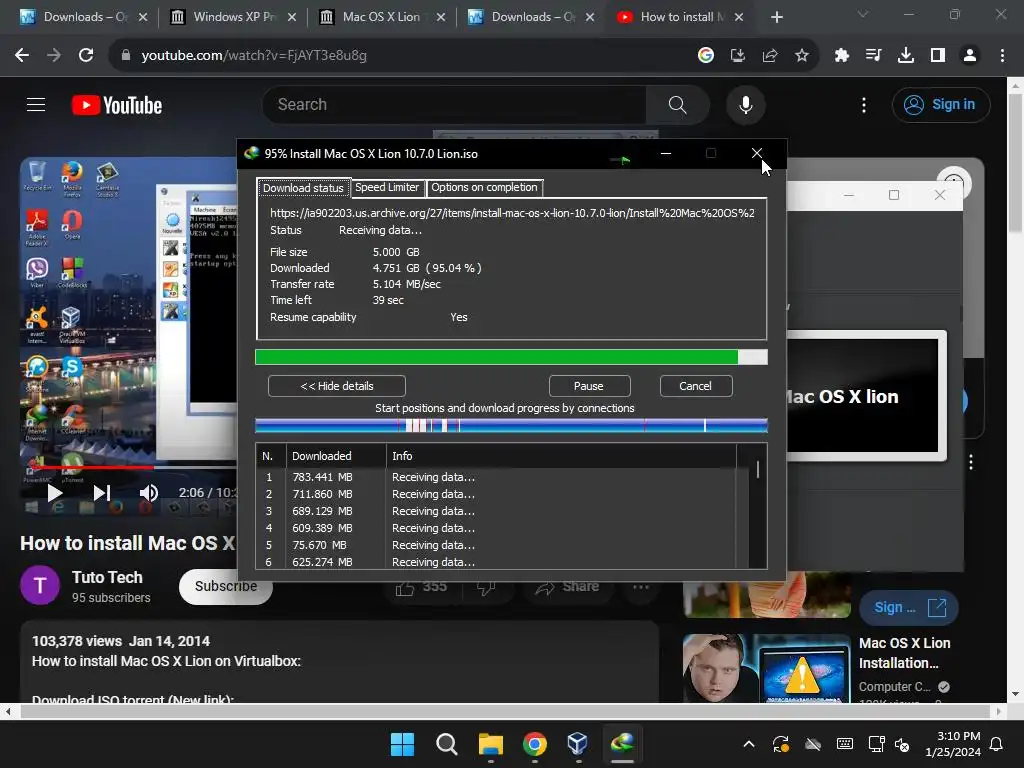
Task: Select connection row 1 with 783.441 MB
Action: [496, 477]
